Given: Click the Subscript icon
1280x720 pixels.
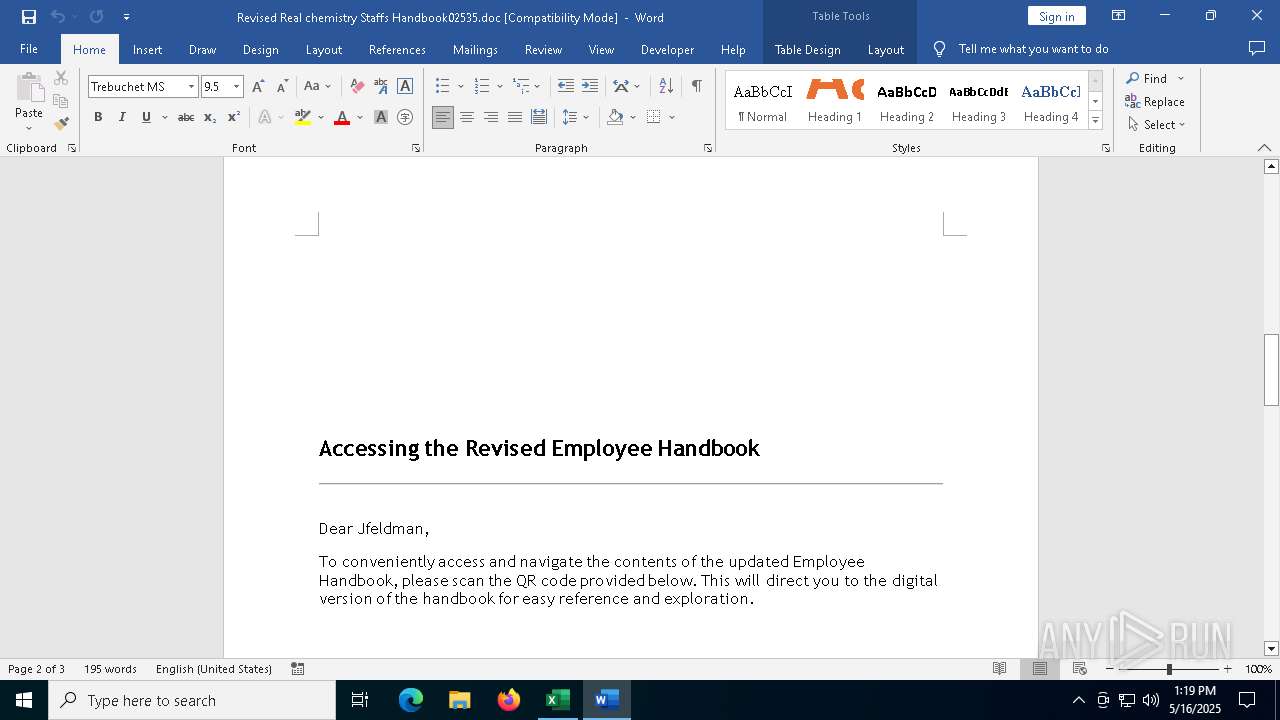Looking at the screenshot, I should tap(210, 118).
